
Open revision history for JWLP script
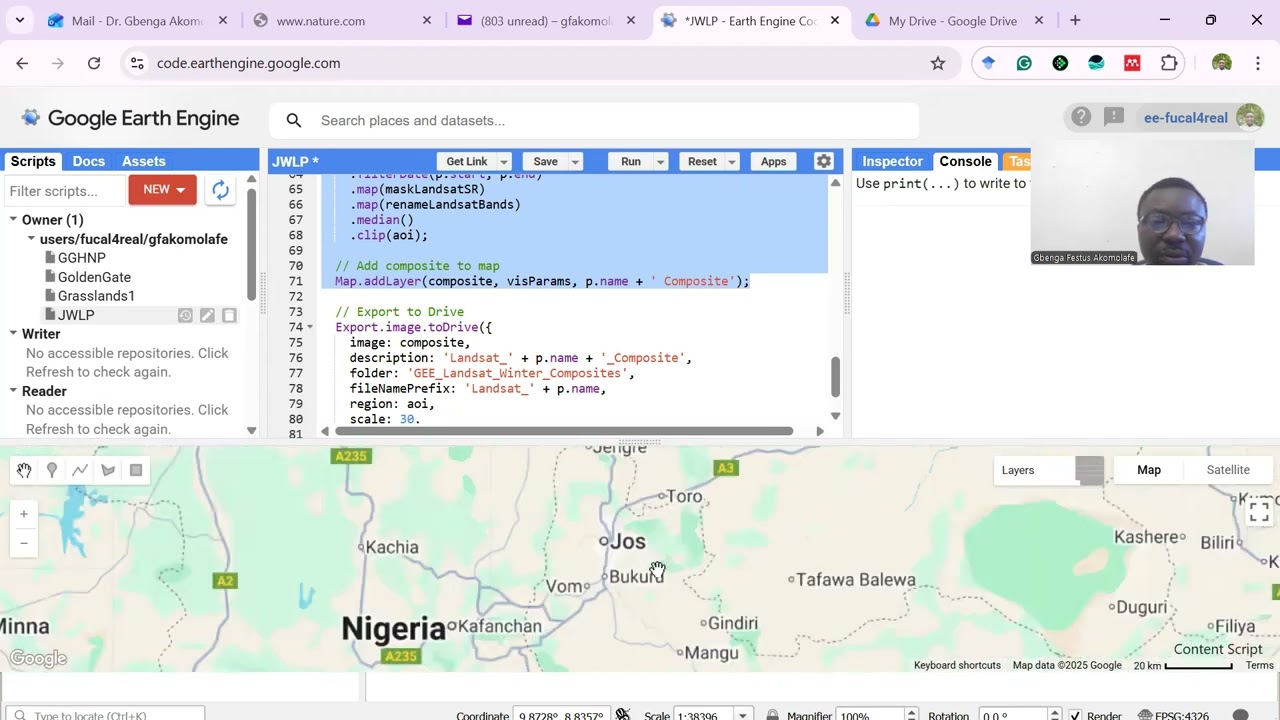click(x=185, y=315)
